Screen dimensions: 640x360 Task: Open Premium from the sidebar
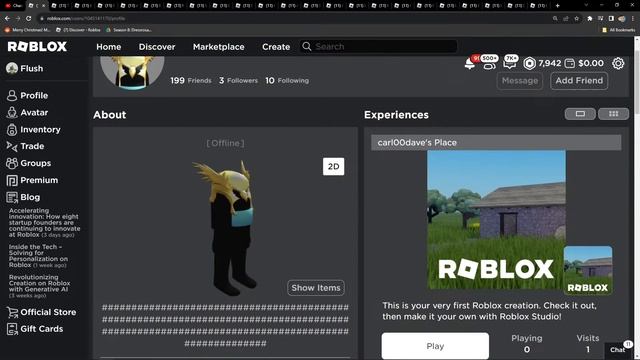32,180
